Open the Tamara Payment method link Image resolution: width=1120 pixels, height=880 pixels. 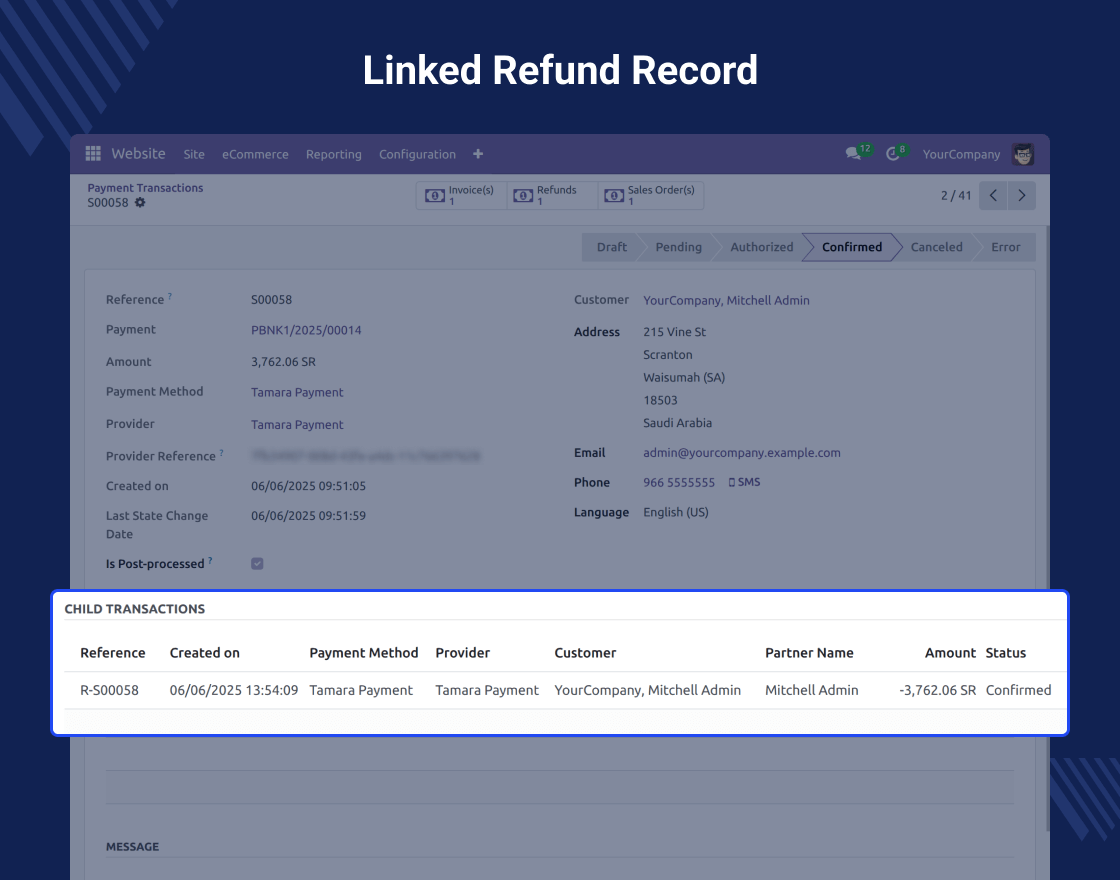(297, 392)
